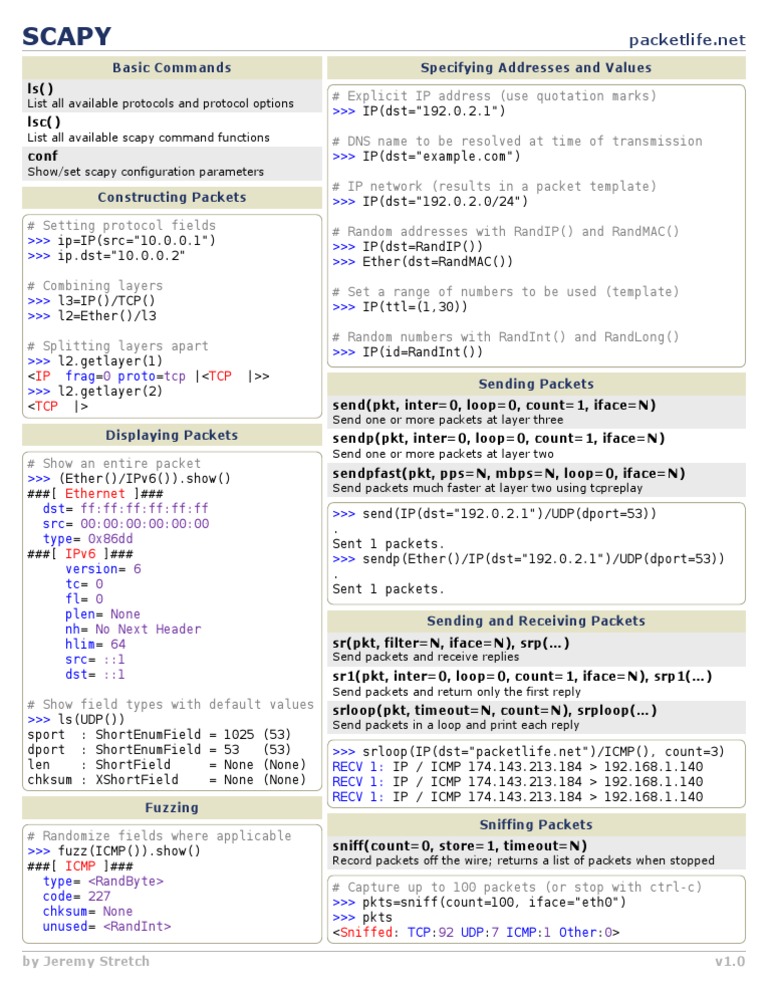Click the by Jeremy Stretch footer text
768x994 pixels.
86,961
